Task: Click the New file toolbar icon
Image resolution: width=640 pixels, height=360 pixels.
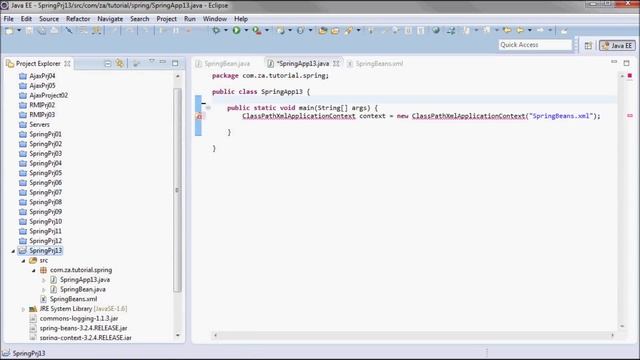Action: pyautogui.click(x=9, y=30)
